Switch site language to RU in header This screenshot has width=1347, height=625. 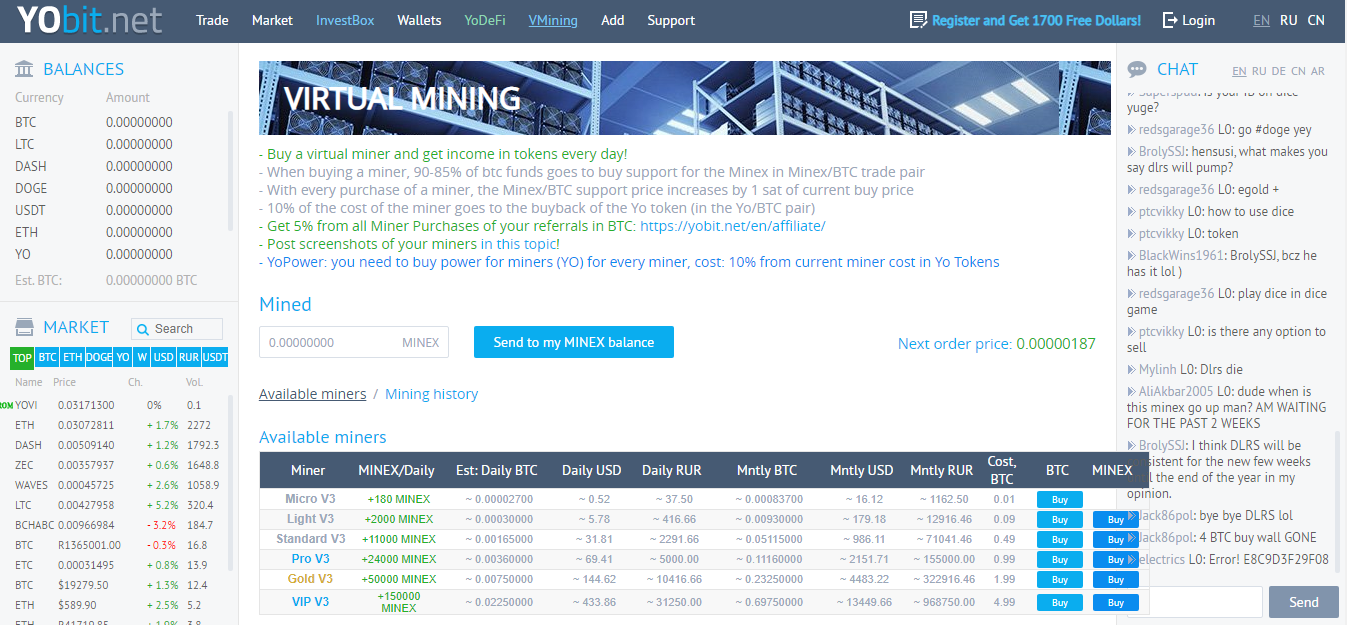pos(1289,20)
